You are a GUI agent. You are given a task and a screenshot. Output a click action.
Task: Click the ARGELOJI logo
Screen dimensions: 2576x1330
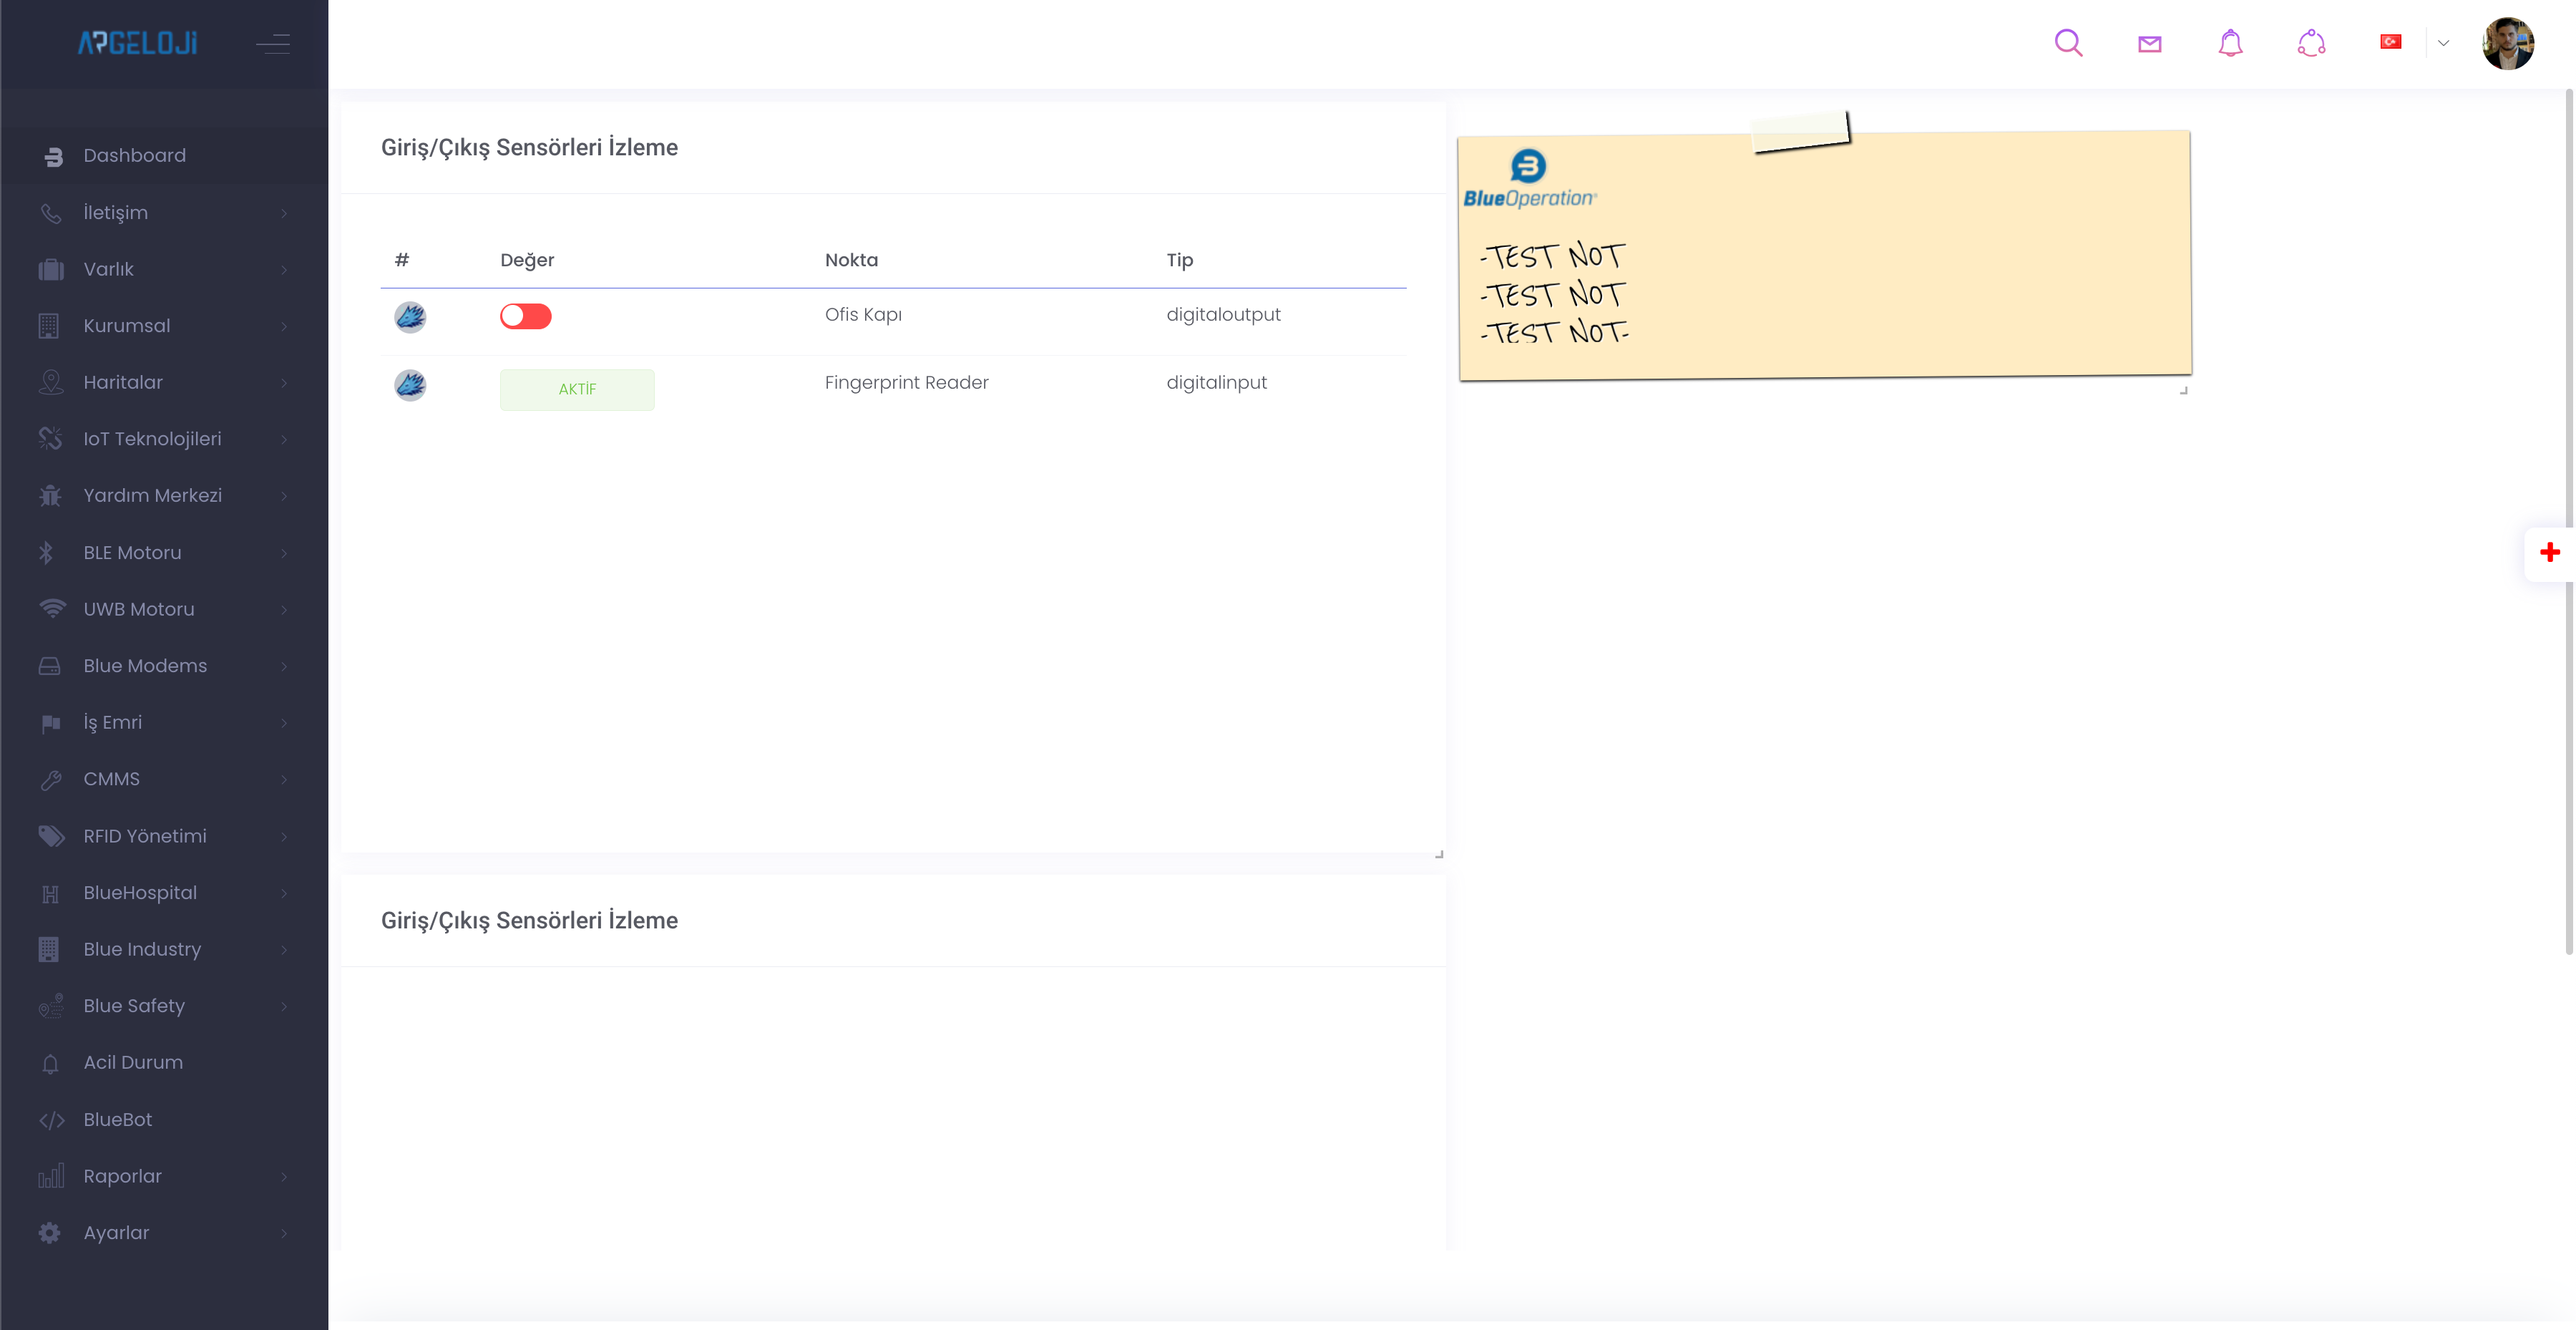[137, 43]
